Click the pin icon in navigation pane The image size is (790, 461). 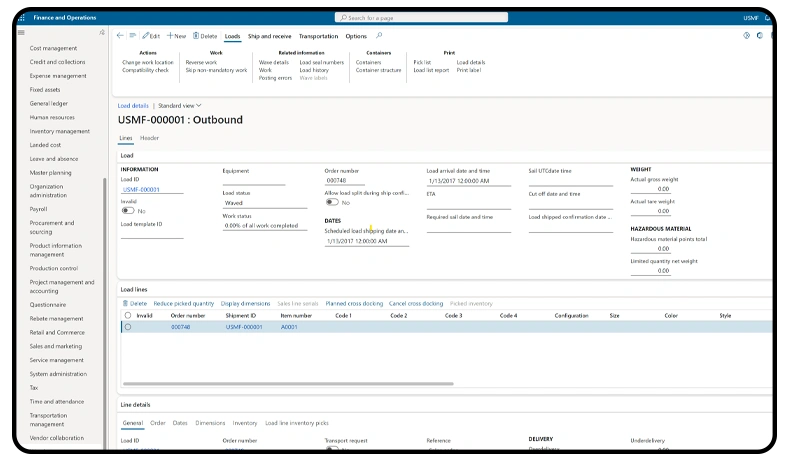click(102, 32)
